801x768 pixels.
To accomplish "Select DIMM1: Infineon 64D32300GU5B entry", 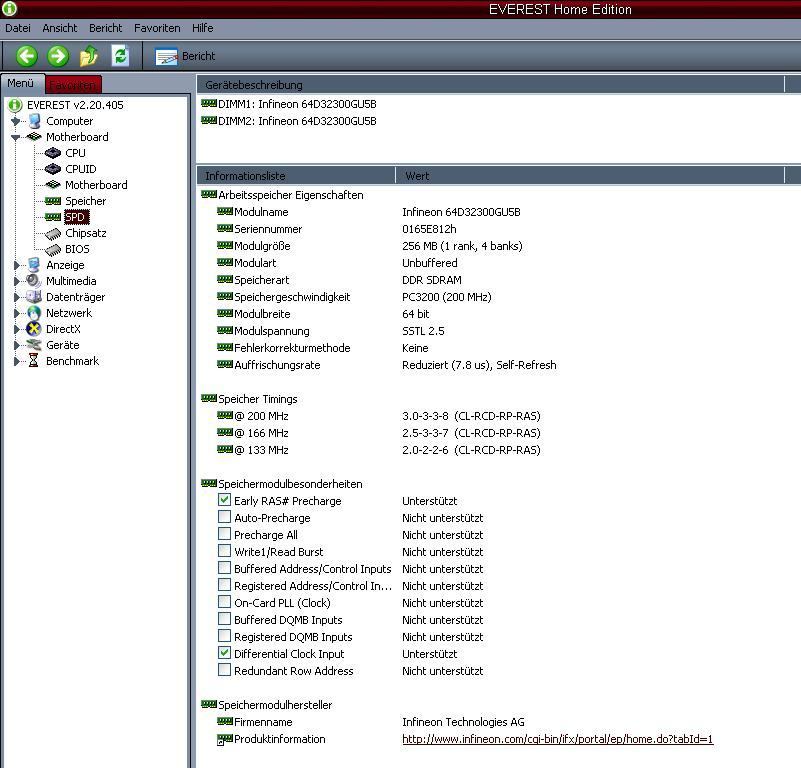I will coord(289,104).
